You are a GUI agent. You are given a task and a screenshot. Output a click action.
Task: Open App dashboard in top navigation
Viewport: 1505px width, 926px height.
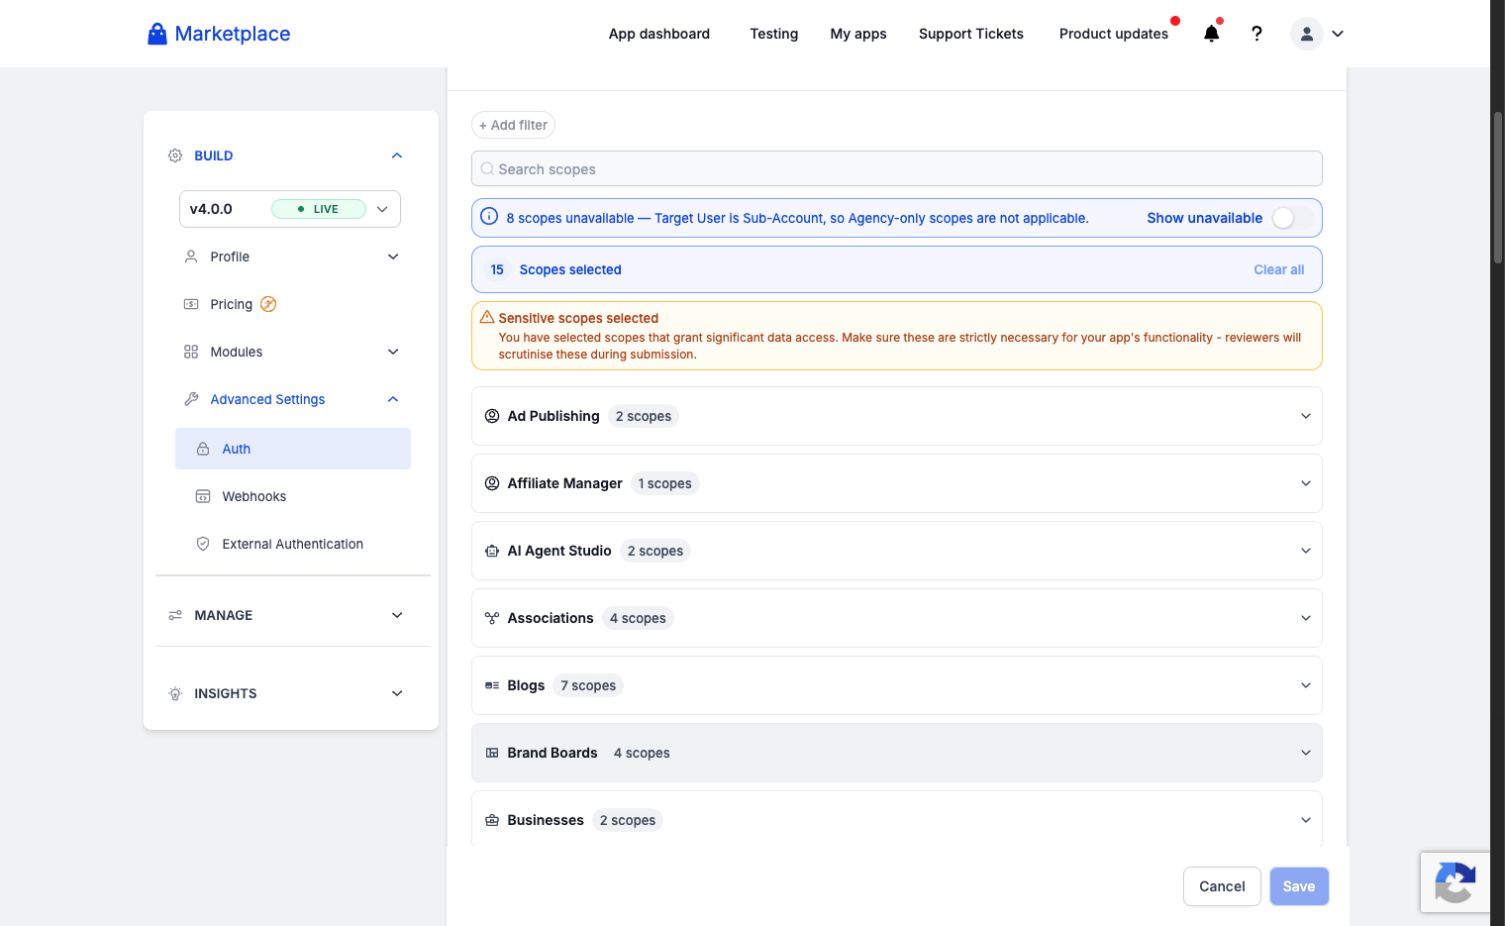click(659, 34)
